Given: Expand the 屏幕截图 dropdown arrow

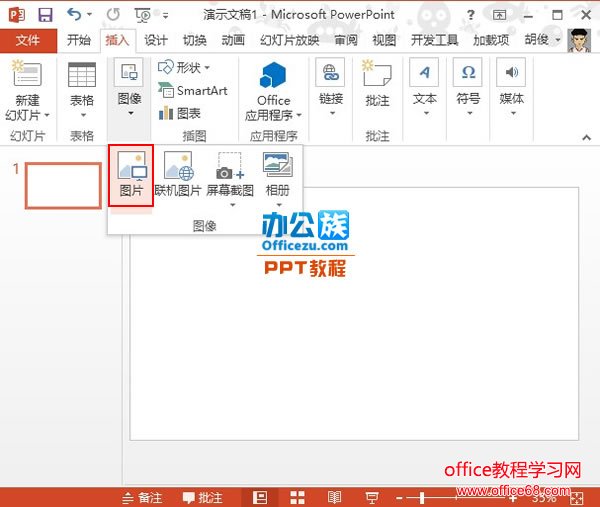Looking at the screenshot, I should (232, 205).
